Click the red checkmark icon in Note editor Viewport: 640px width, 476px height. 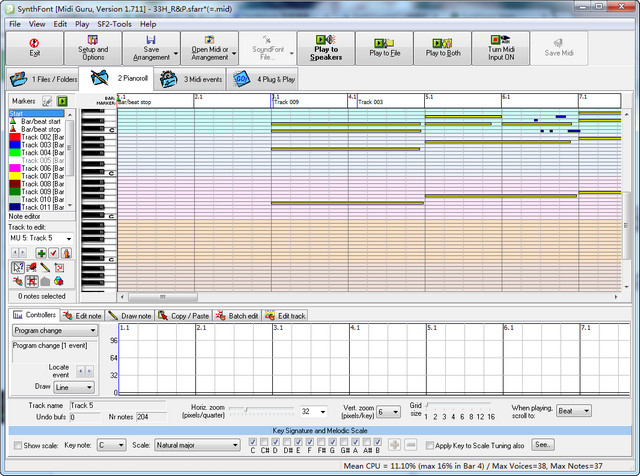point(54,254)
